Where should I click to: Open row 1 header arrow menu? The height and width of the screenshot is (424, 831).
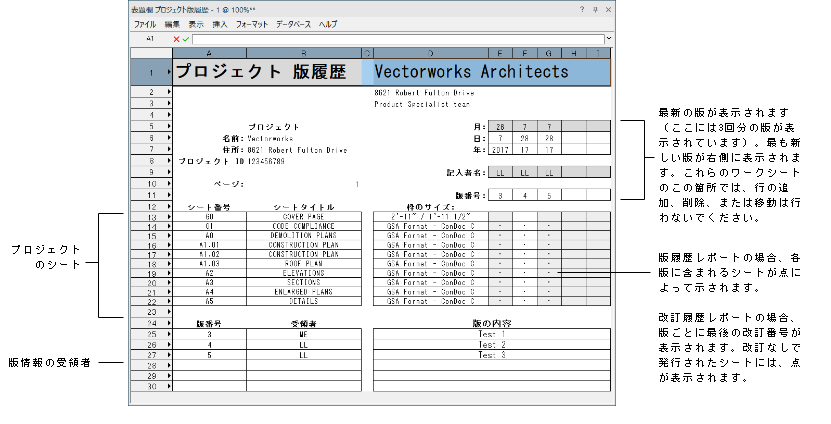pyautogui.click(x=169, y=72)
